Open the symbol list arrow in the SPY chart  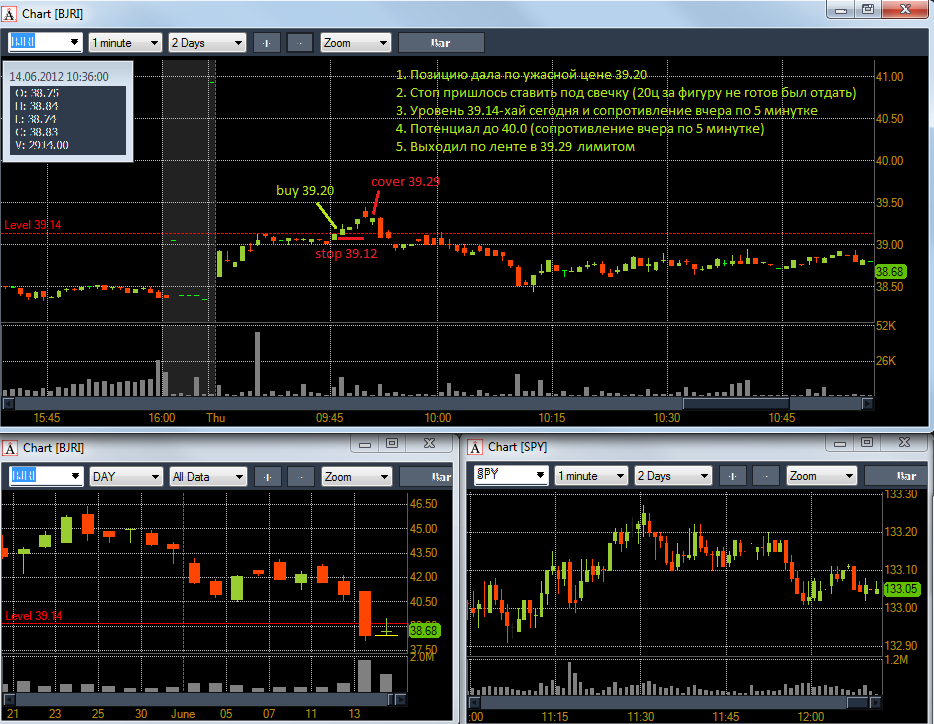540,475
